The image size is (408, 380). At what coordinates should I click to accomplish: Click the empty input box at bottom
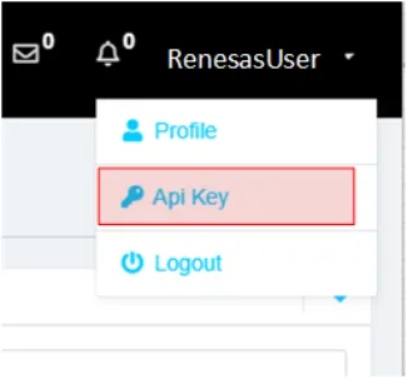pyautogui.click(x=173, y=363)
